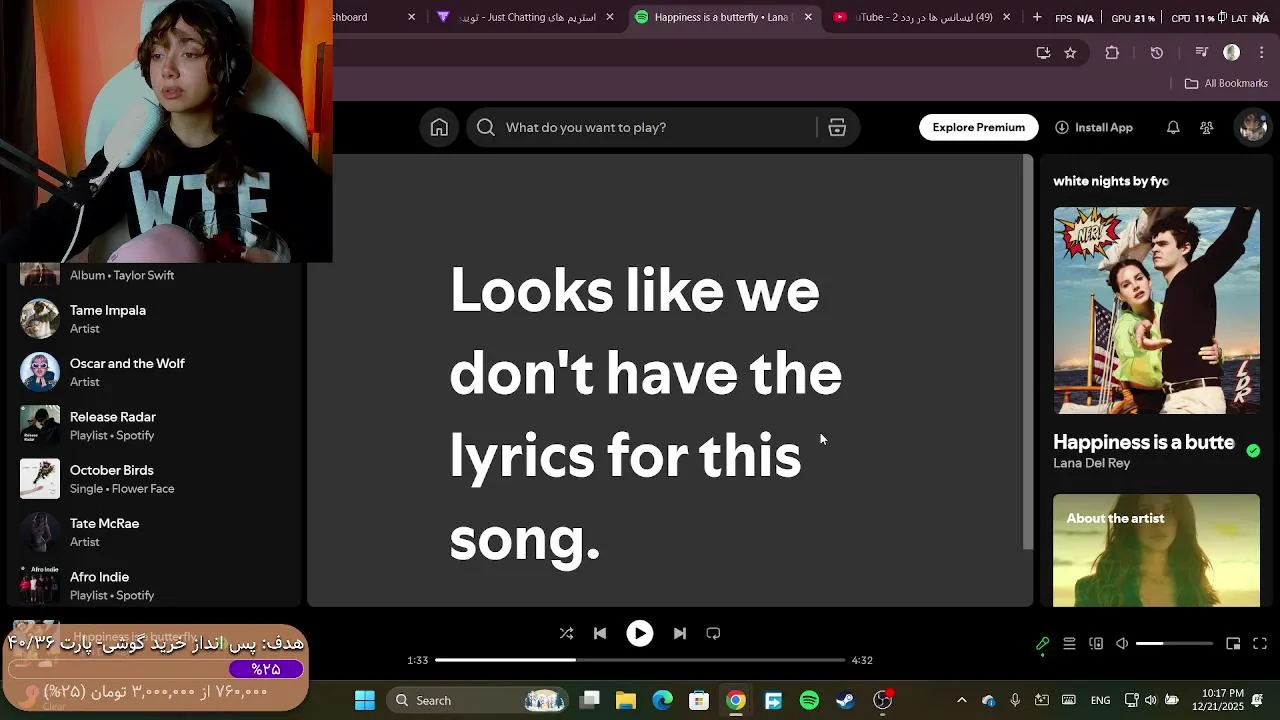Open Steam from taskbar
The image size is (1280, 720).
click(846, 700)
